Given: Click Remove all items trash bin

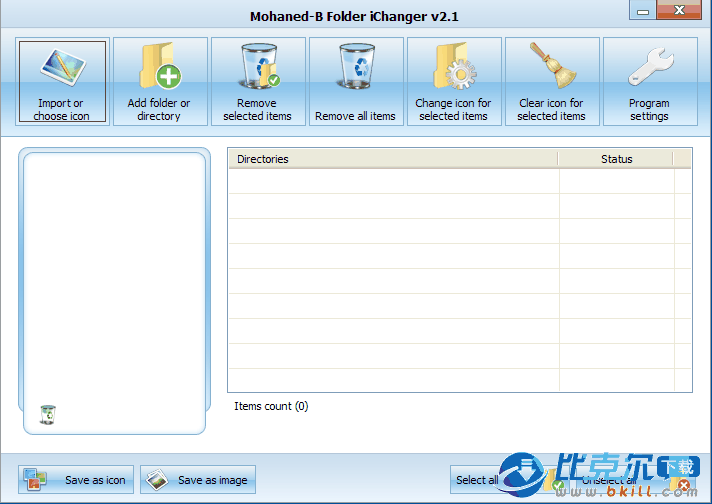Looking at the screenshot, I should pyautogui.click(x=356, y=82).
